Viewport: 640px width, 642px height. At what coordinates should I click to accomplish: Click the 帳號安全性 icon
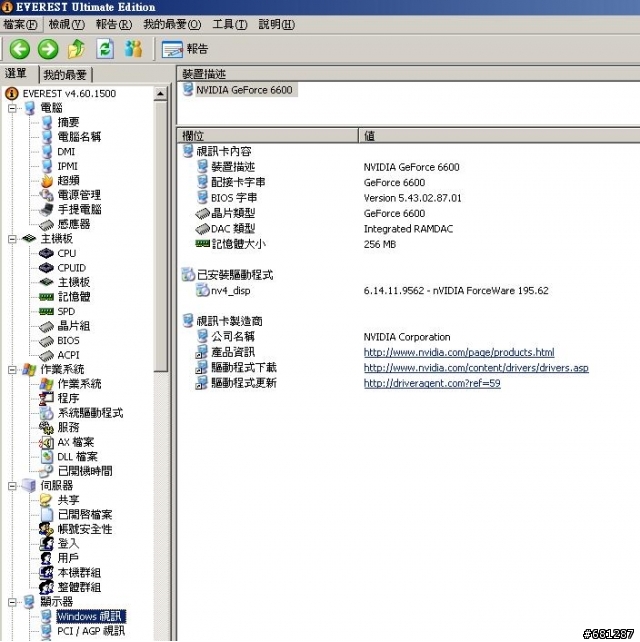(46, 529)
